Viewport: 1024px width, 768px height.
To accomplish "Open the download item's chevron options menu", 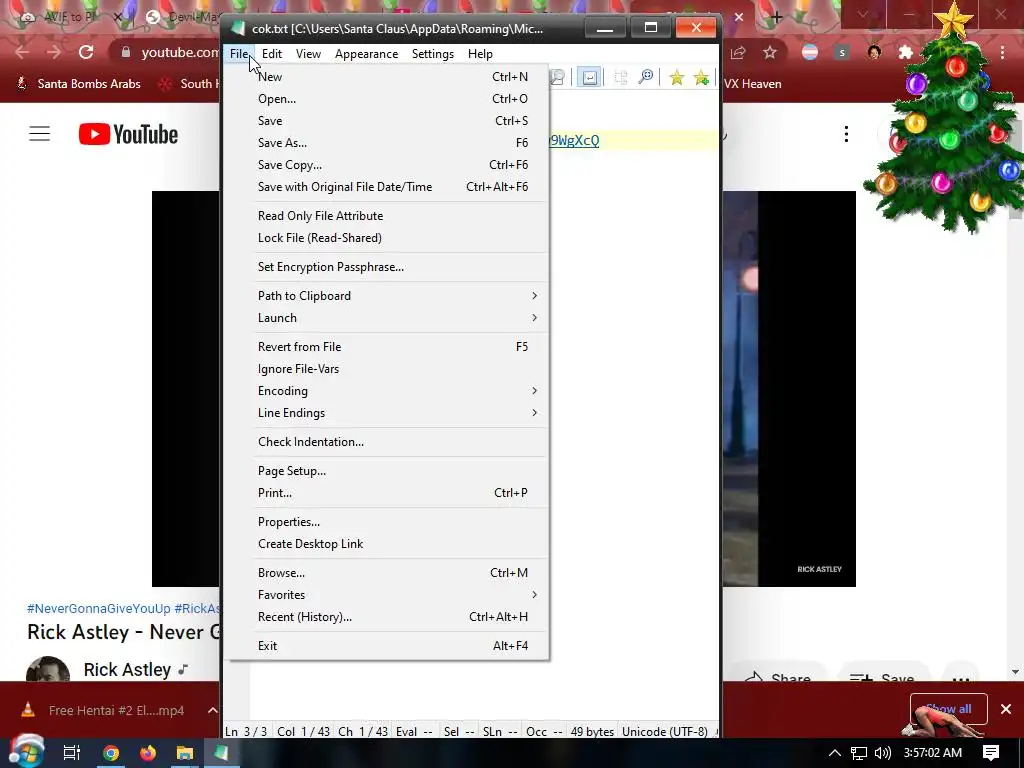I will pos(212,710).
